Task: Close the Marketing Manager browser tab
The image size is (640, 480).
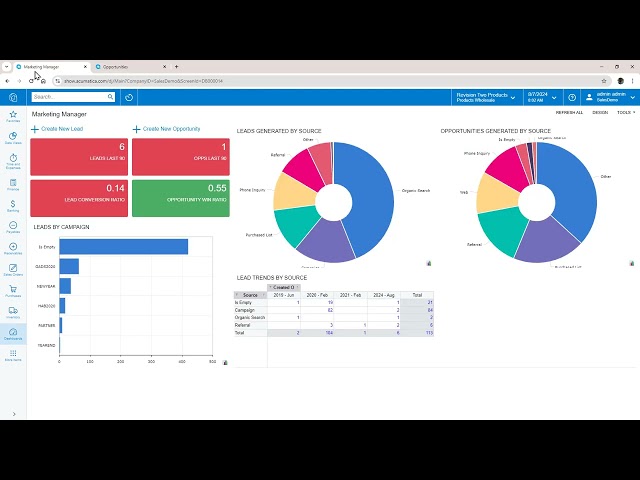Action: tap(85, 67)
